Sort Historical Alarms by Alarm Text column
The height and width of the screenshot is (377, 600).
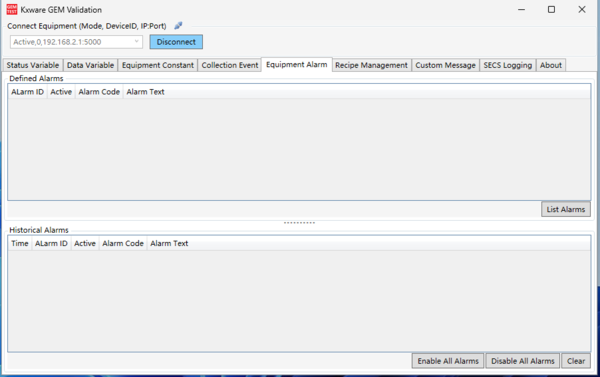(x=169, y=243)
